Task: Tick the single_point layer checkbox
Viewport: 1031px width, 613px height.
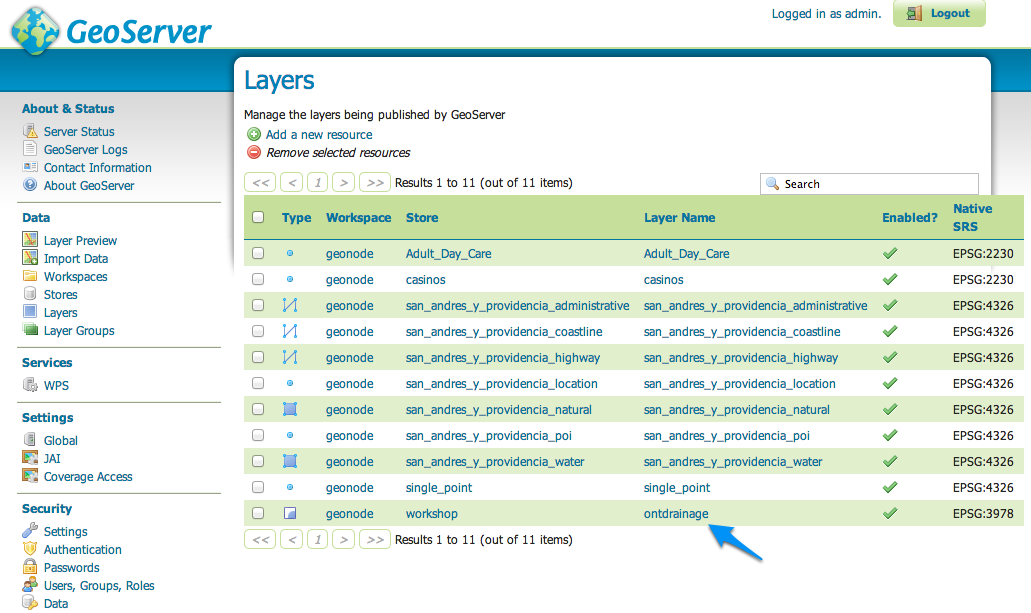Action: tap(258, 487)
